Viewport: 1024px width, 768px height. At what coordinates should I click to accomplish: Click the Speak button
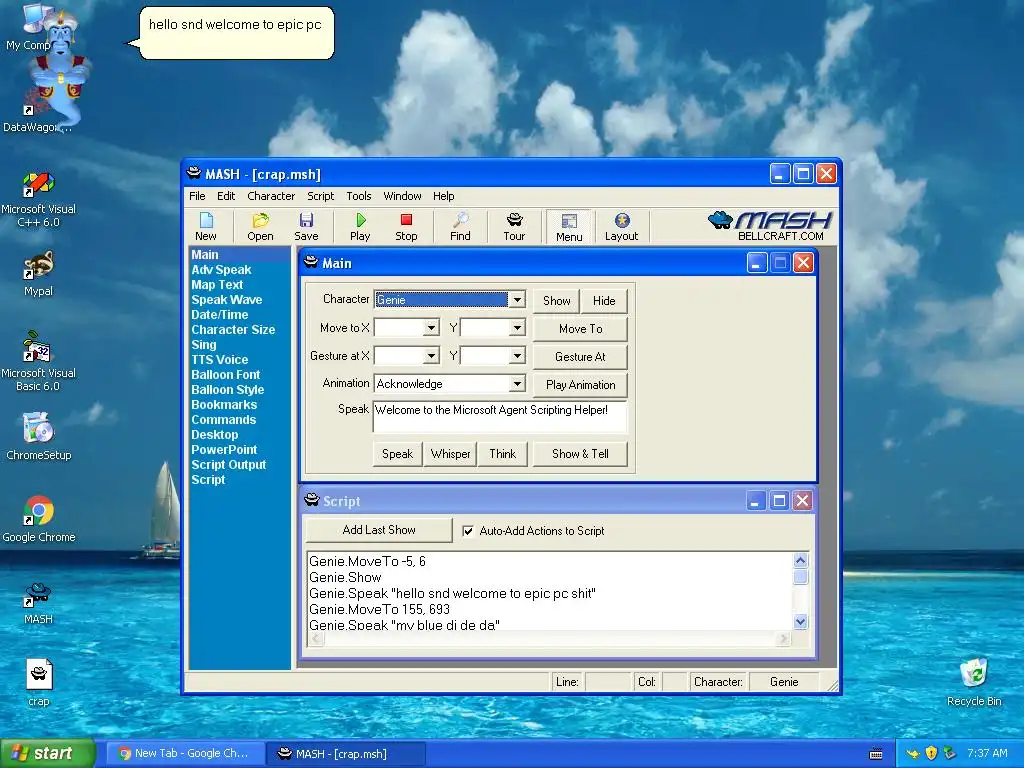click(x=397, y=454)
